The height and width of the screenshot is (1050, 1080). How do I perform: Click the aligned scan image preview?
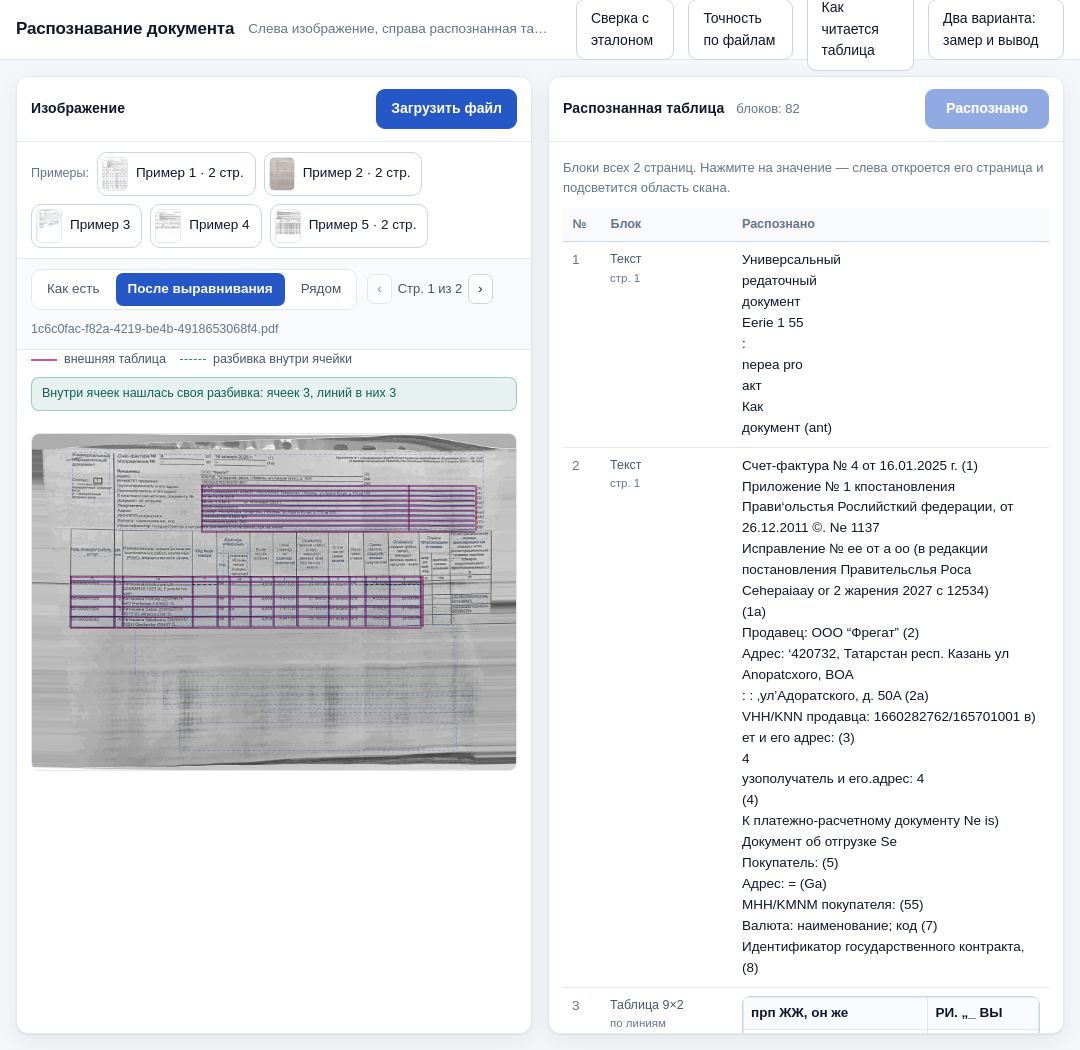(x=273, y=601)
